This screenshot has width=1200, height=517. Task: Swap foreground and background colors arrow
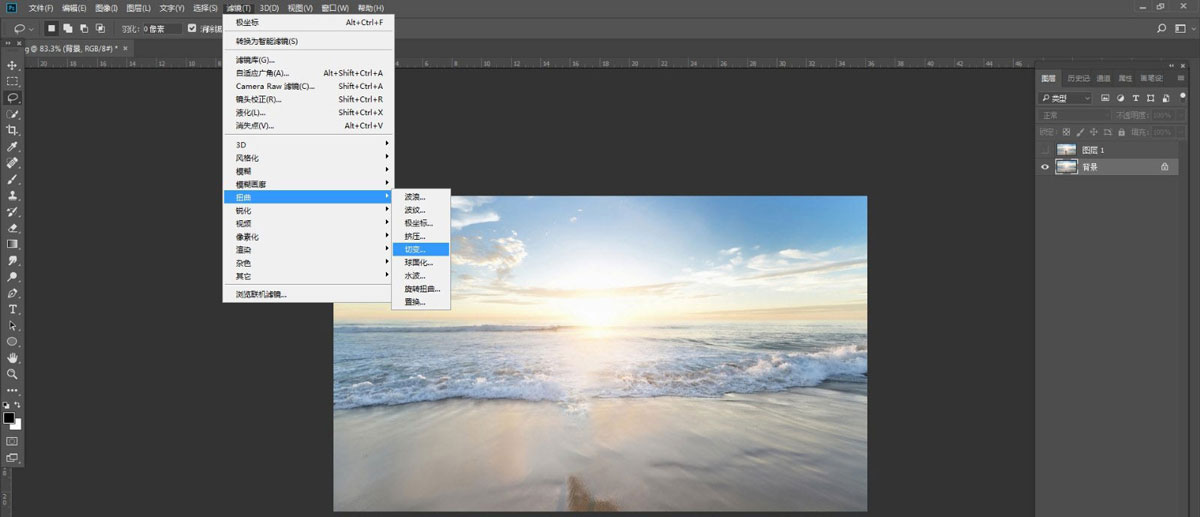coord(18,406)
